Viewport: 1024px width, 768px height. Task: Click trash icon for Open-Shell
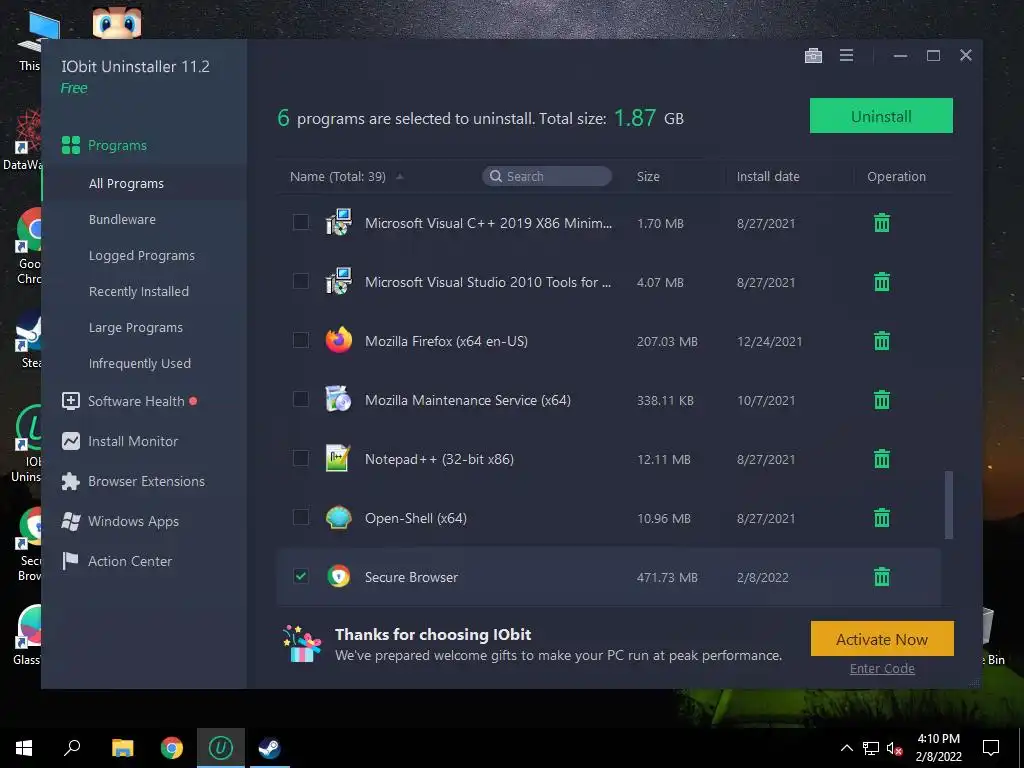click(x=882, y=518)
